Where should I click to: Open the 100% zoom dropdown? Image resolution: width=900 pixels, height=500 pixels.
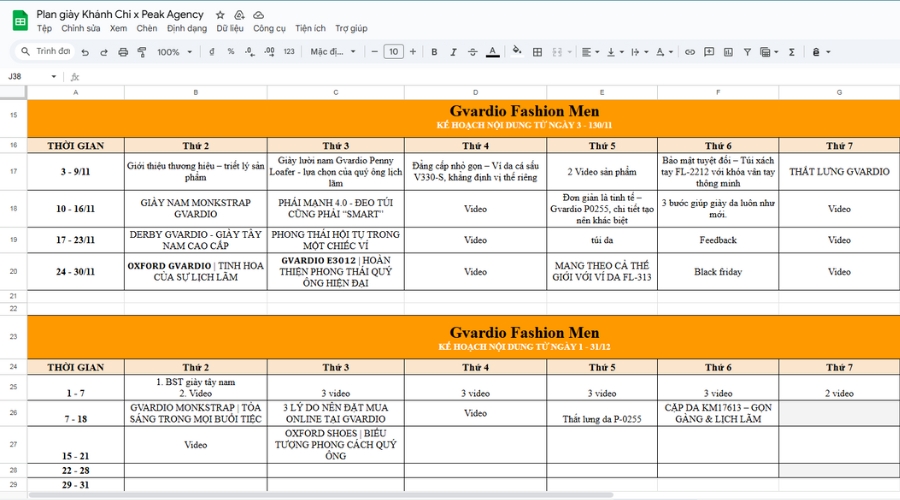click(x=174, y=52)
